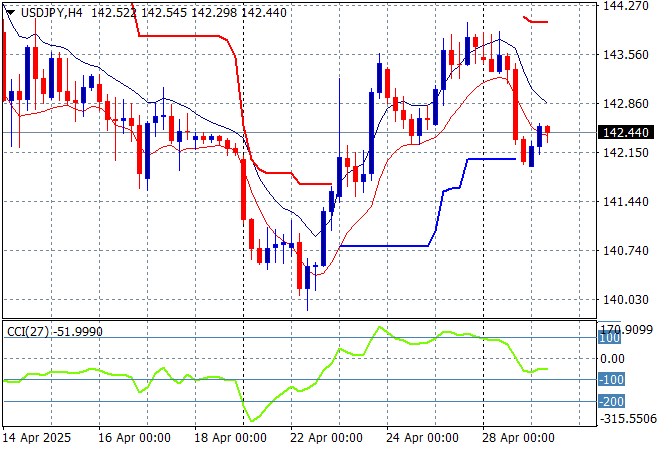
Task: Click the chart menu triangle beside USDJPY
Action: (x=11, y=13)
